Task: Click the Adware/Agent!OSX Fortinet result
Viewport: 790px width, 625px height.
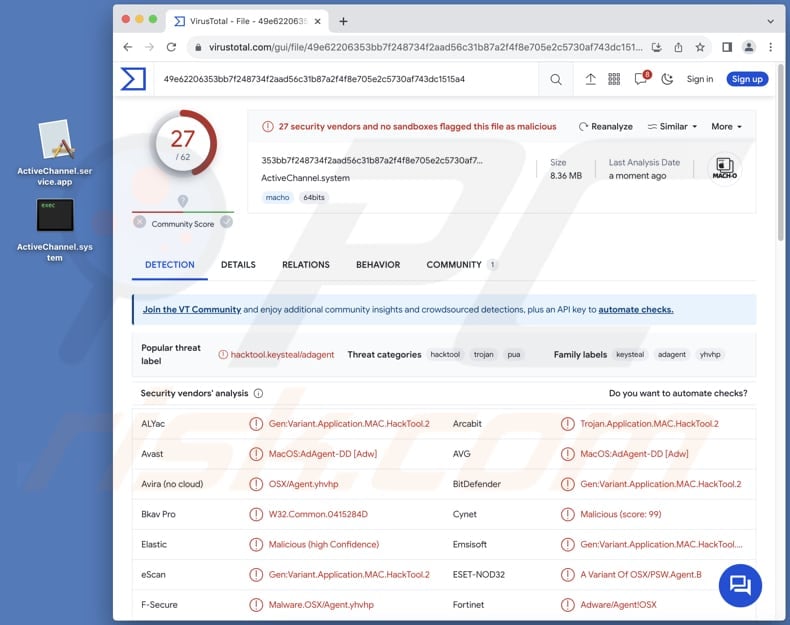Action: point(618,605)
